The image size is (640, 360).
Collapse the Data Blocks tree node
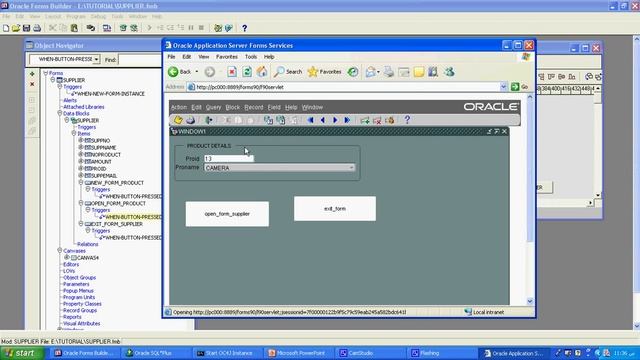(x=60, y=113)
